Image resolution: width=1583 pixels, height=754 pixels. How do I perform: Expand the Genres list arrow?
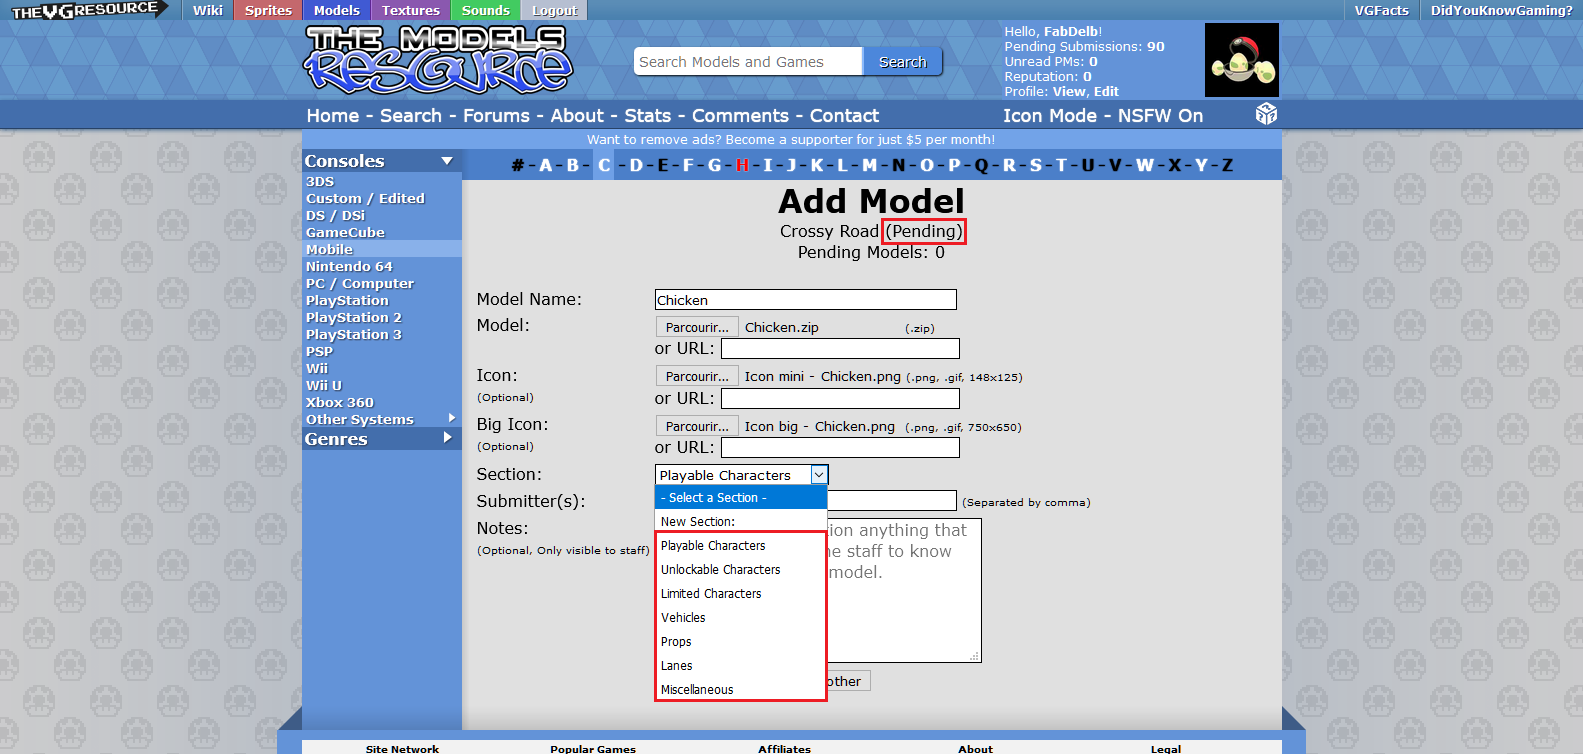[x=447, y=438]
